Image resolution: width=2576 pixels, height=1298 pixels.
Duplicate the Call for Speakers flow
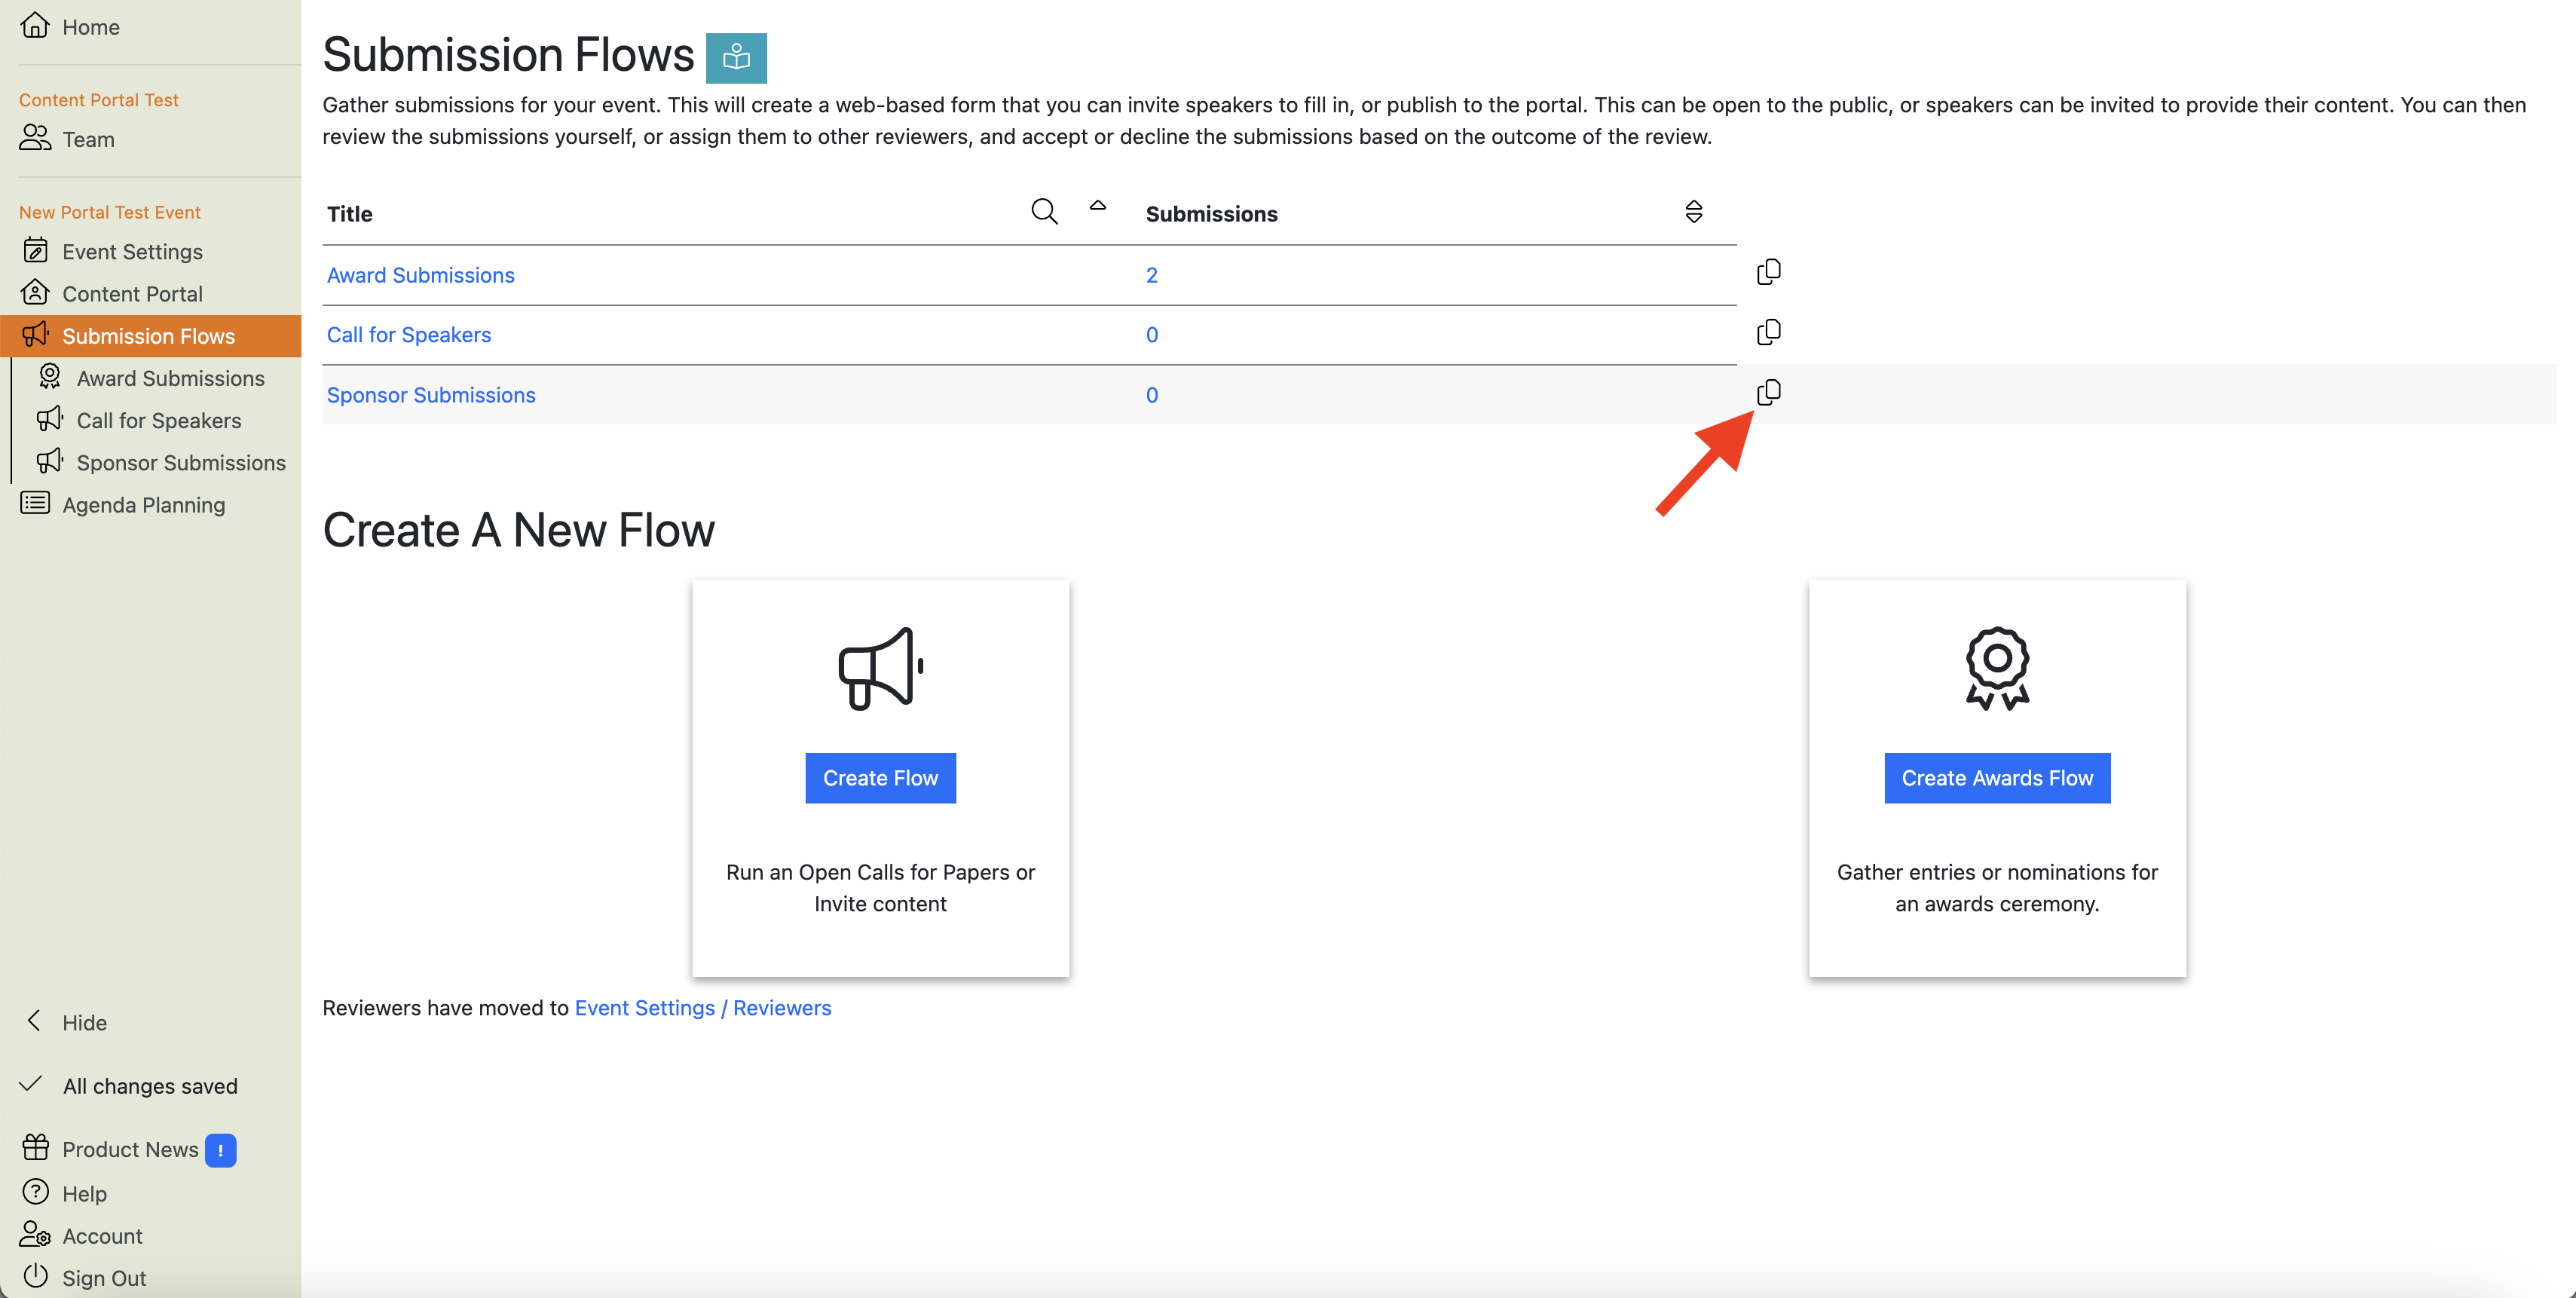pyautogui.click(x=1768, y=331)
